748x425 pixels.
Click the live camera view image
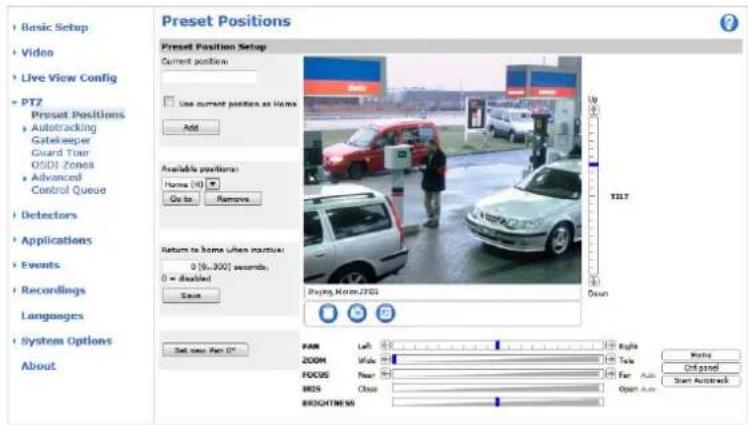[442, 170]
